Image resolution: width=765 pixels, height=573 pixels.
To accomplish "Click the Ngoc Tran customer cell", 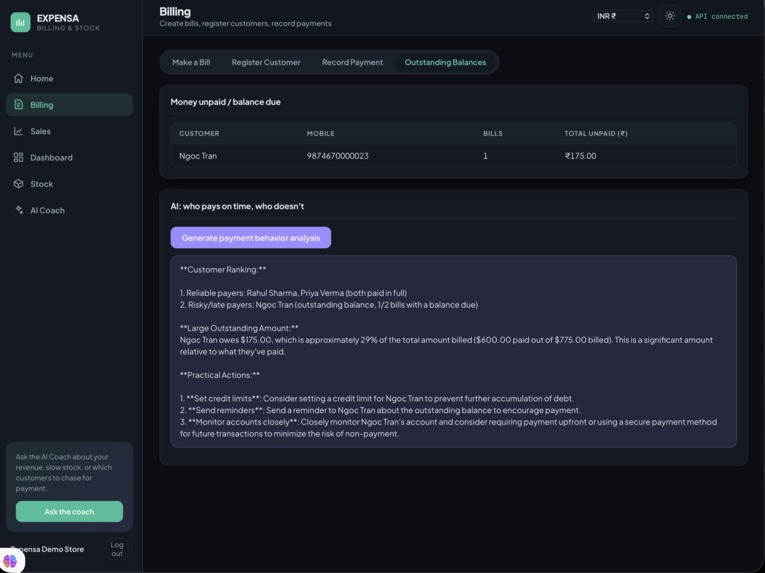I will click(198, 156).
